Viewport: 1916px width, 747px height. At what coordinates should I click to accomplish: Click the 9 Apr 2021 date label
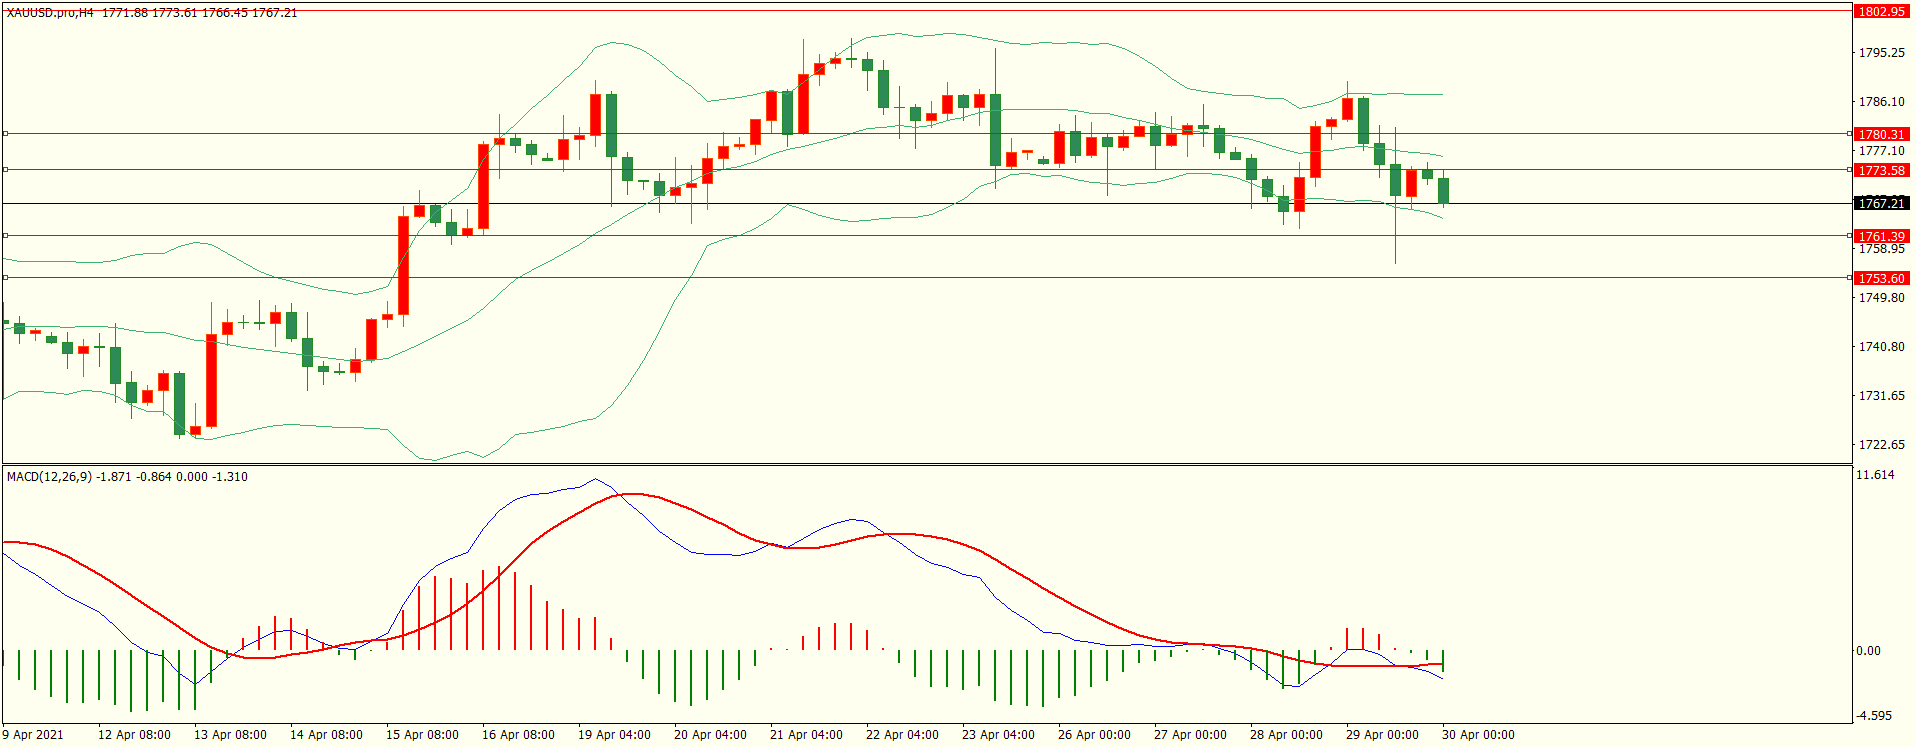[33, 735]
